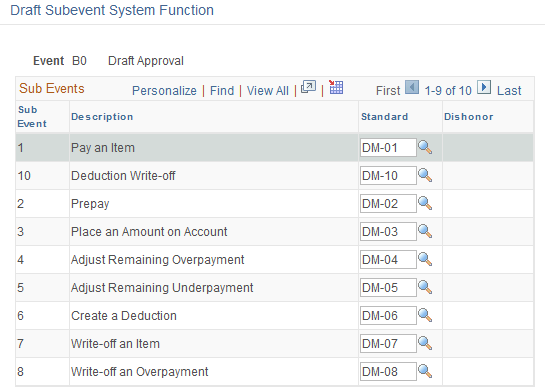
Task: Open lookup for Standard DM-10
Action: pos(425,175)
